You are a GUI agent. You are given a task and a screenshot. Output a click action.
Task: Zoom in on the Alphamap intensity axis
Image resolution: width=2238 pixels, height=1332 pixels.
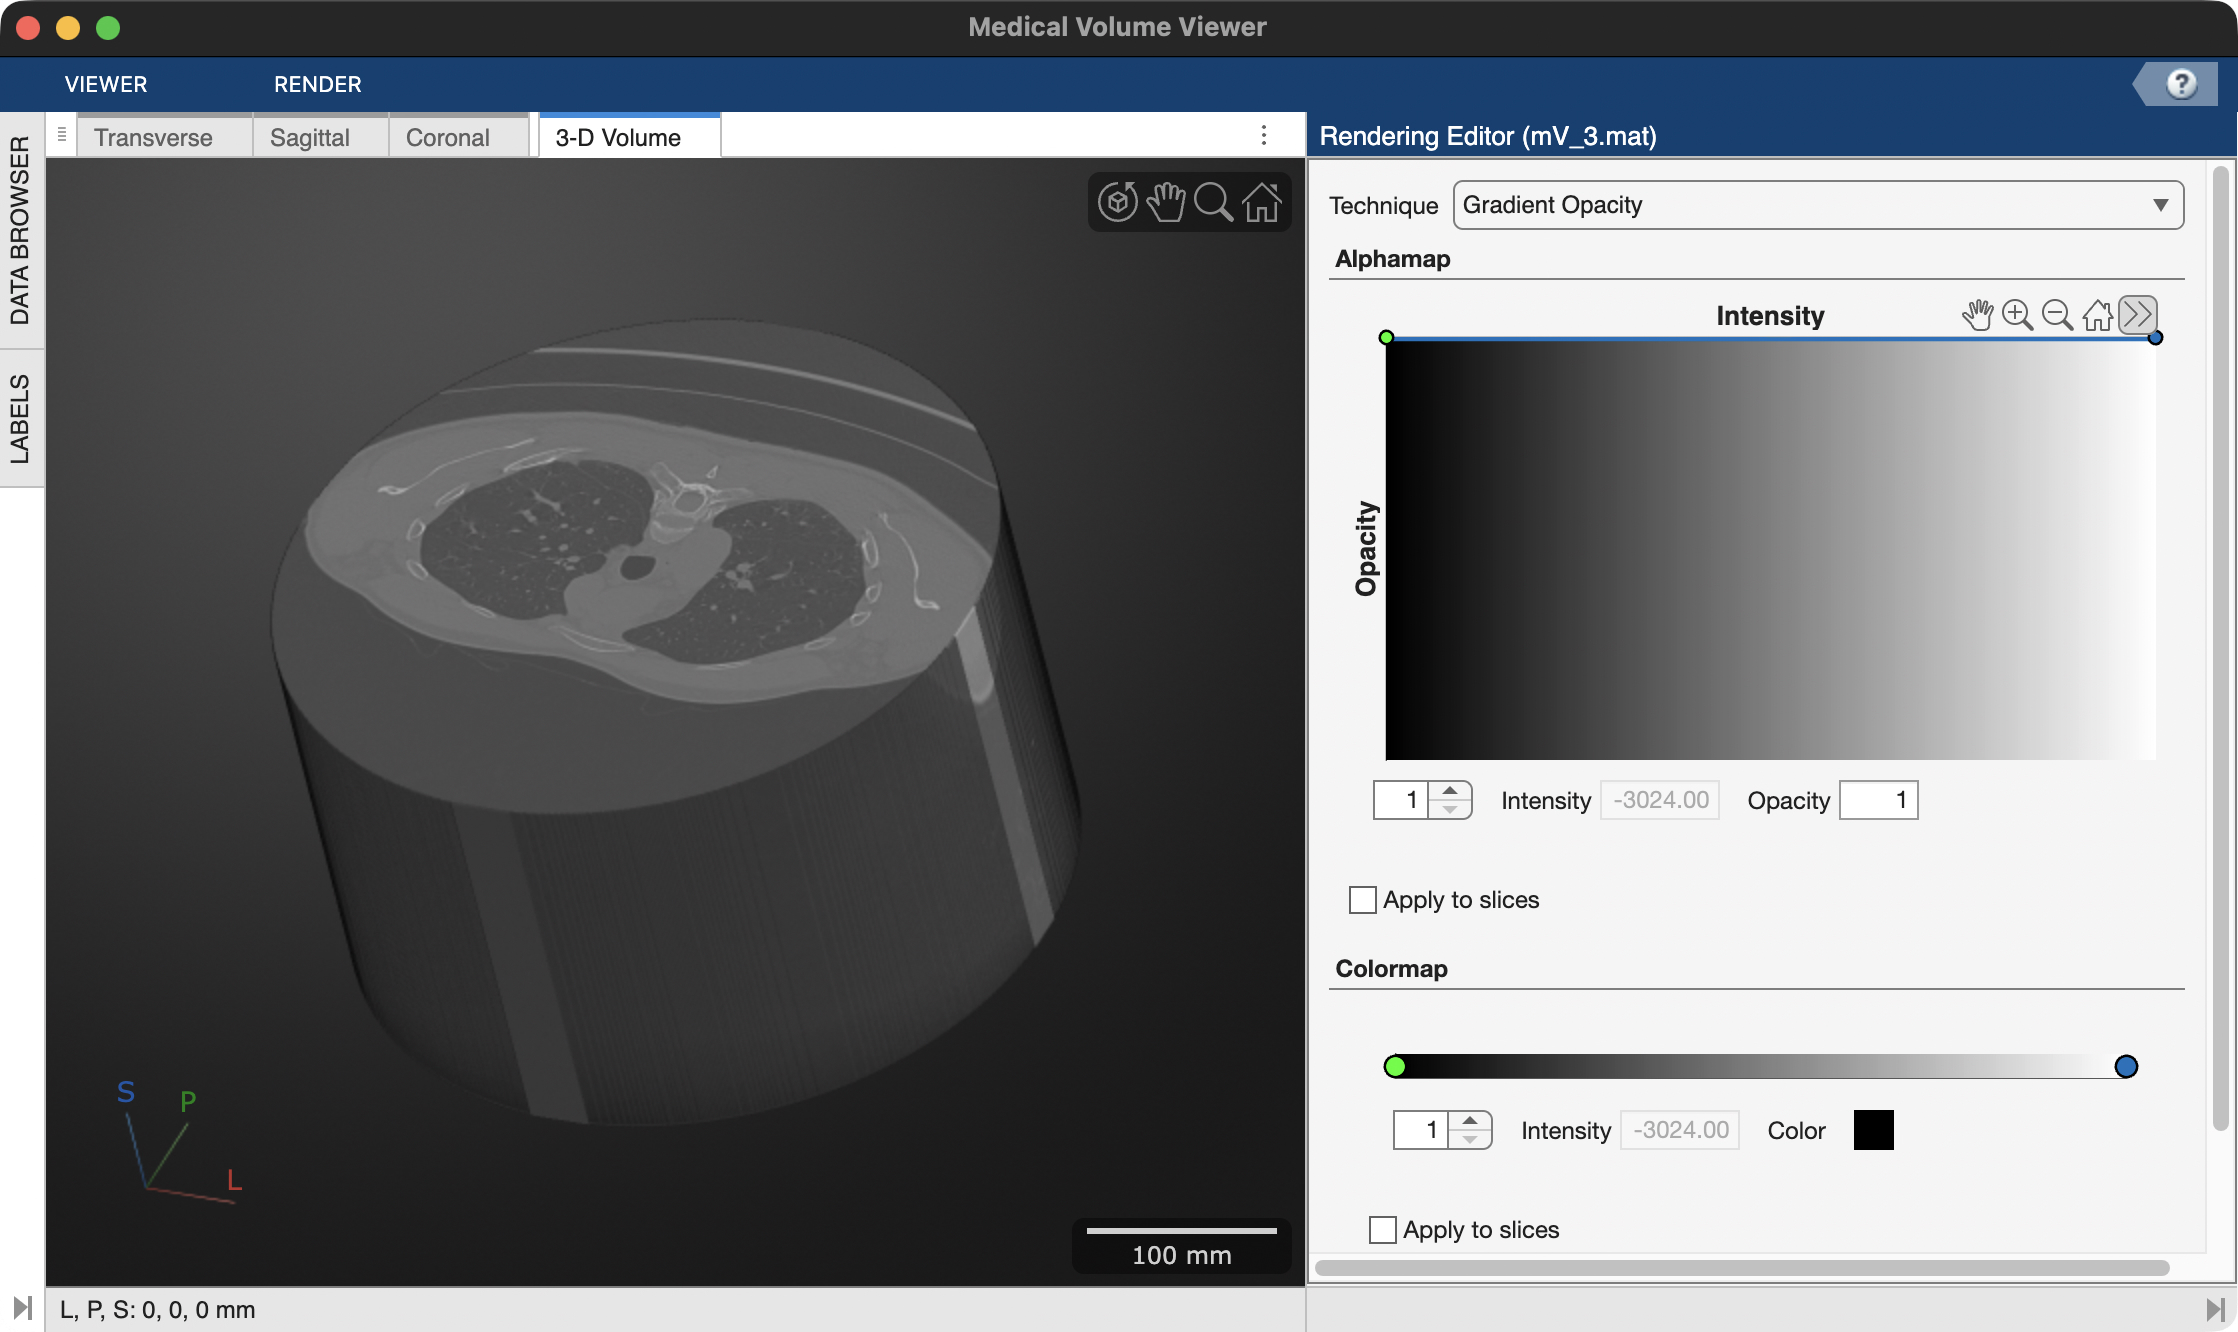point(2017,315)
